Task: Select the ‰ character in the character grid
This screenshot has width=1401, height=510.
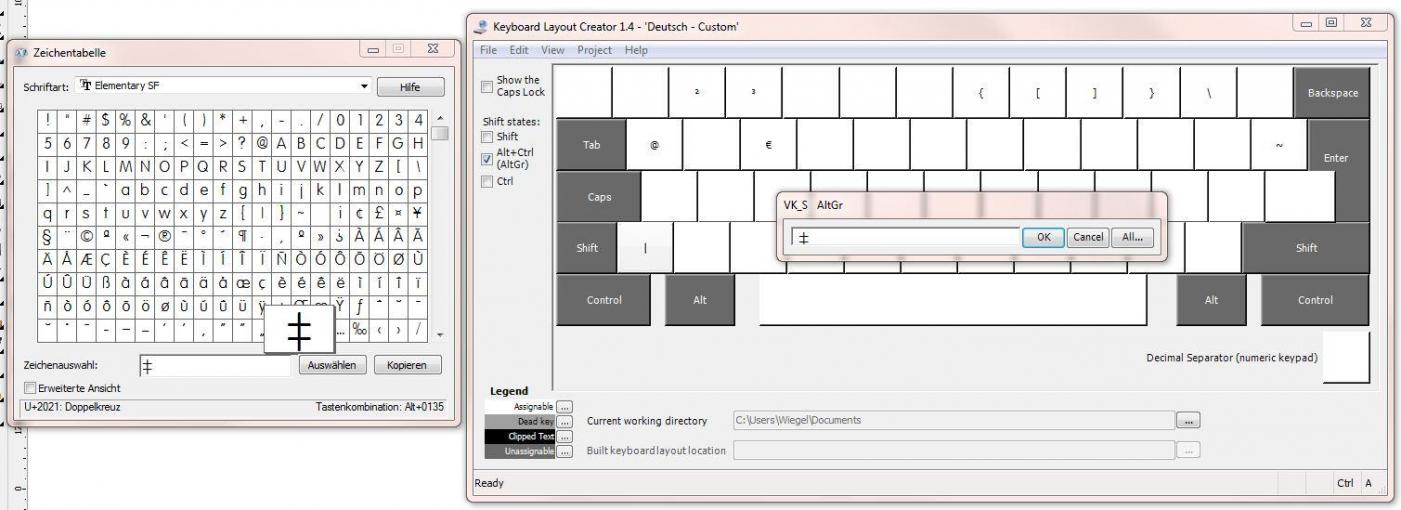Action: point(359,331)
